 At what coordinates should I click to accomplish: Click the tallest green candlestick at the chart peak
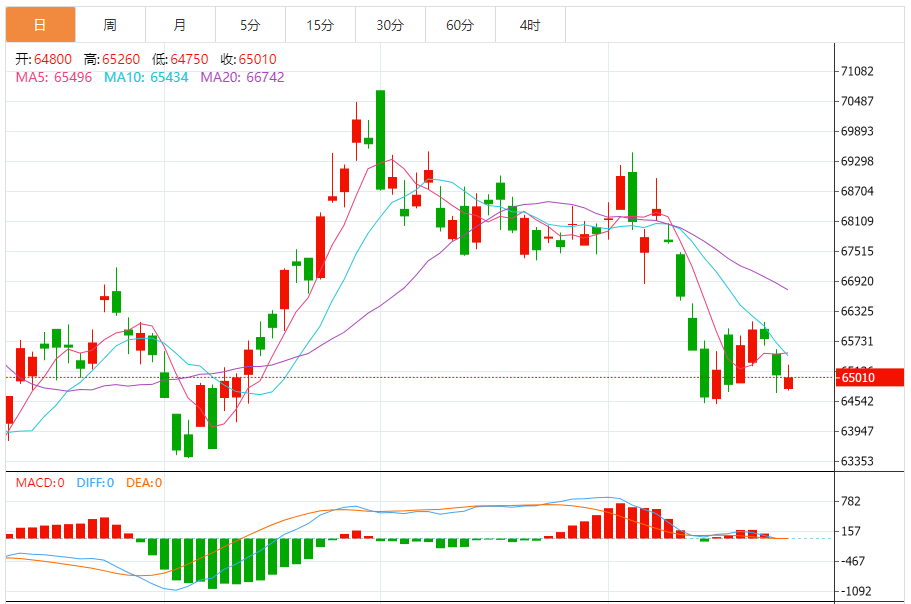coord(381,140)
